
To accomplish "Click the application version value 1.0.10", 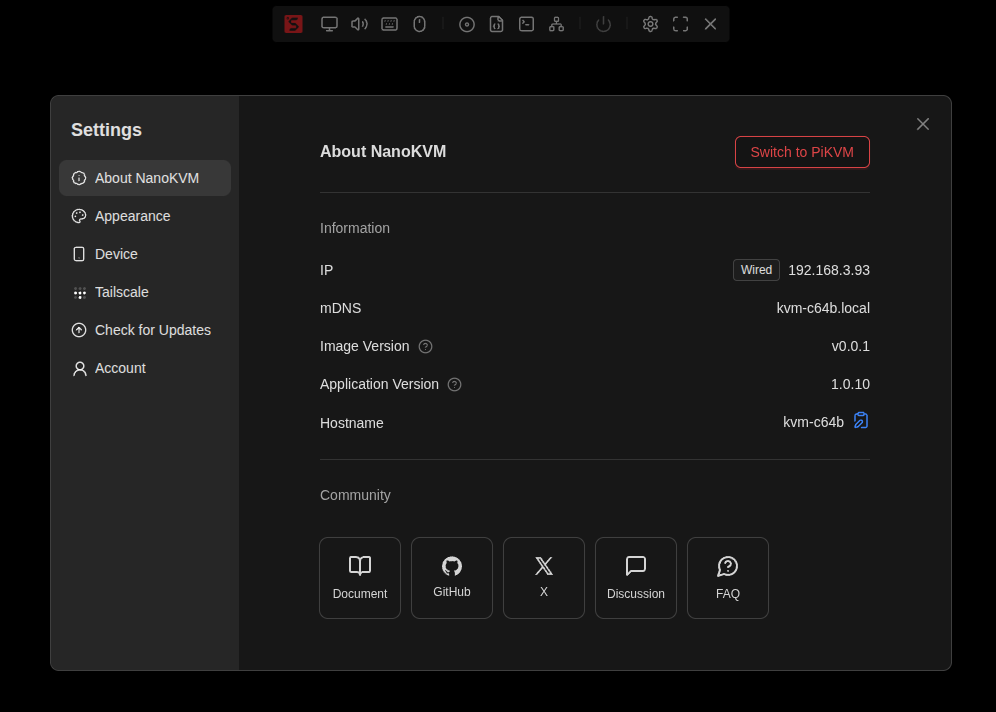I will (851, 384).
